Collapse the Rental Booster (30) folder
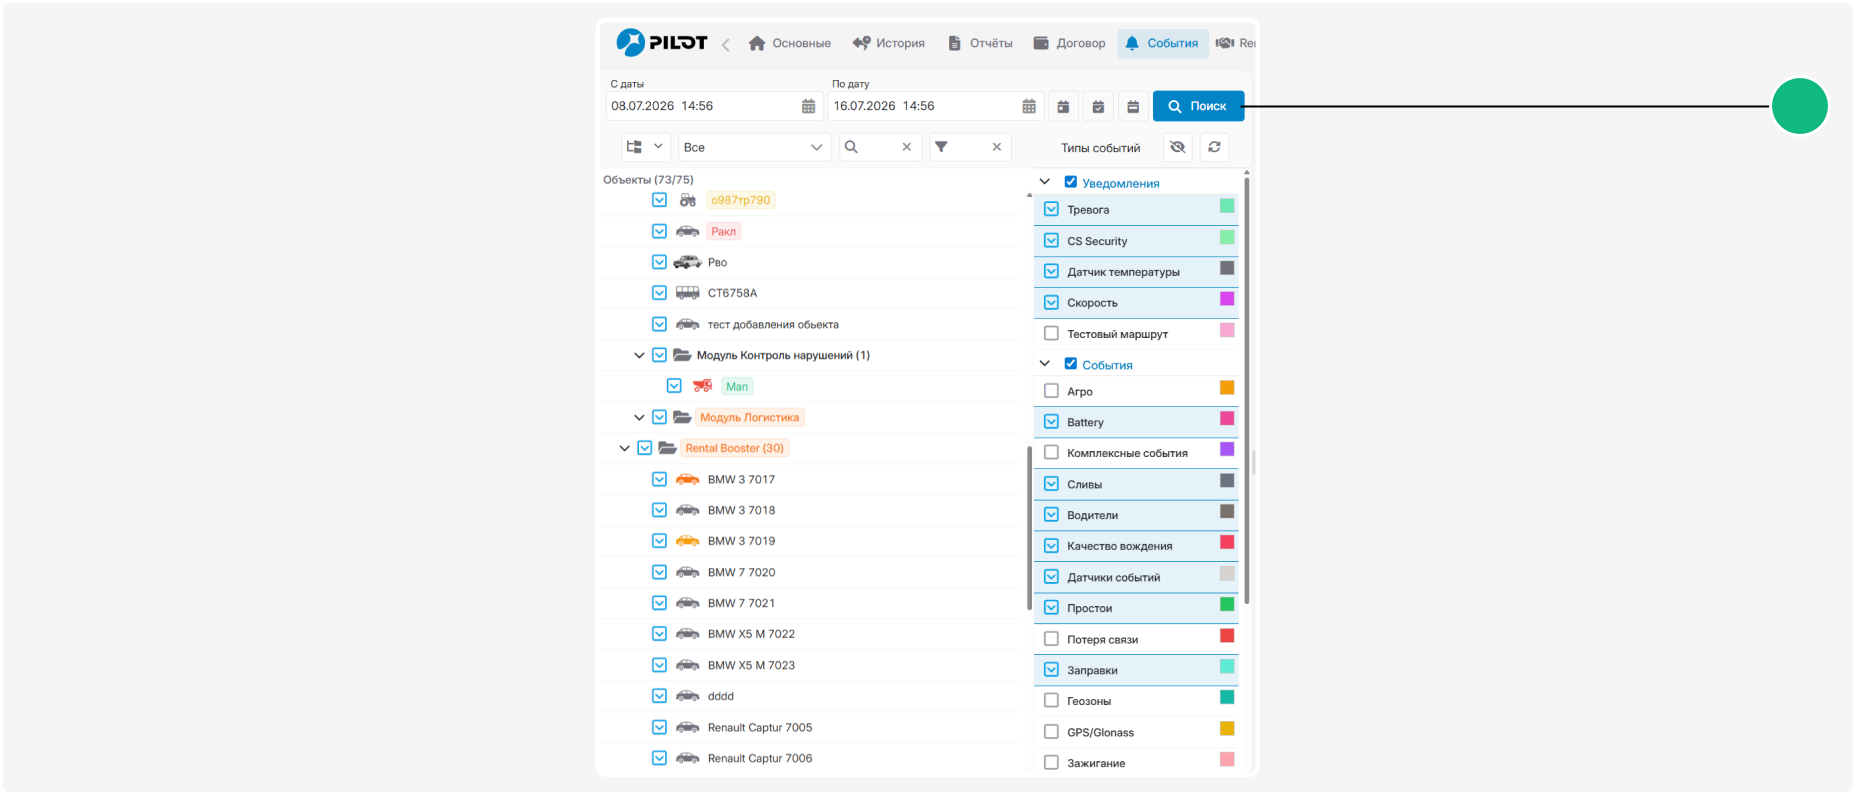This screenshot has height=795, width=1856. (625, 448)
